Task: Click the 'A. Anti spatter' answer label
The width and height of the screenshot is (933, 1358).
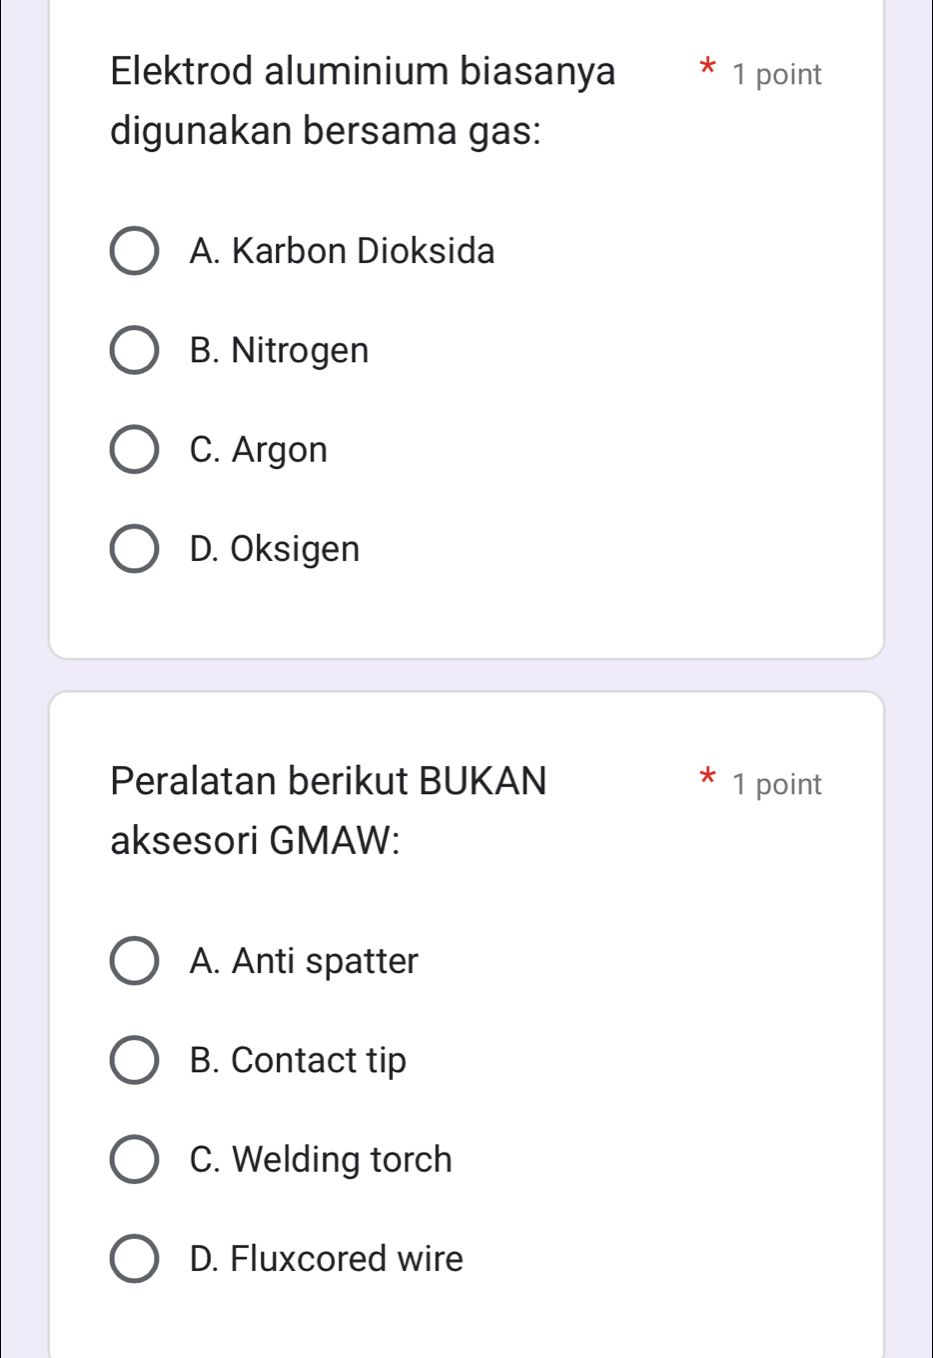Action: click(304, 961)
